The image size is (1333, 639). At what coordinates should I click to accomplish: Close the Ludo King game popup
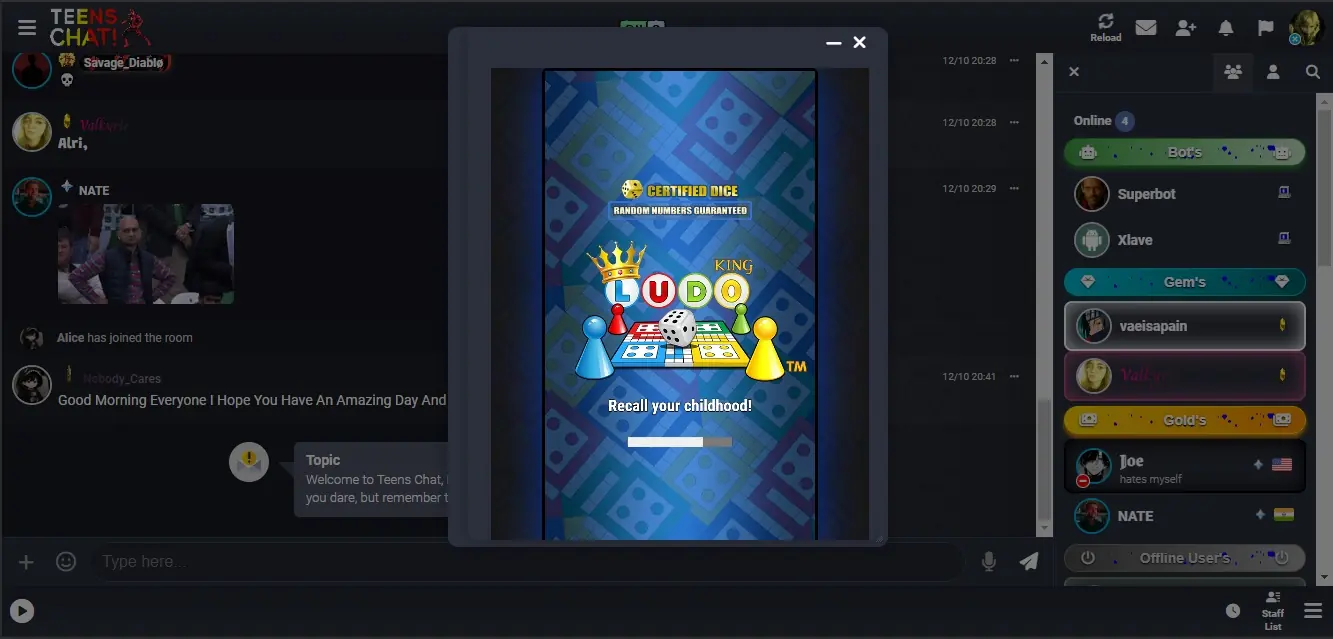[x=859, y=42]
